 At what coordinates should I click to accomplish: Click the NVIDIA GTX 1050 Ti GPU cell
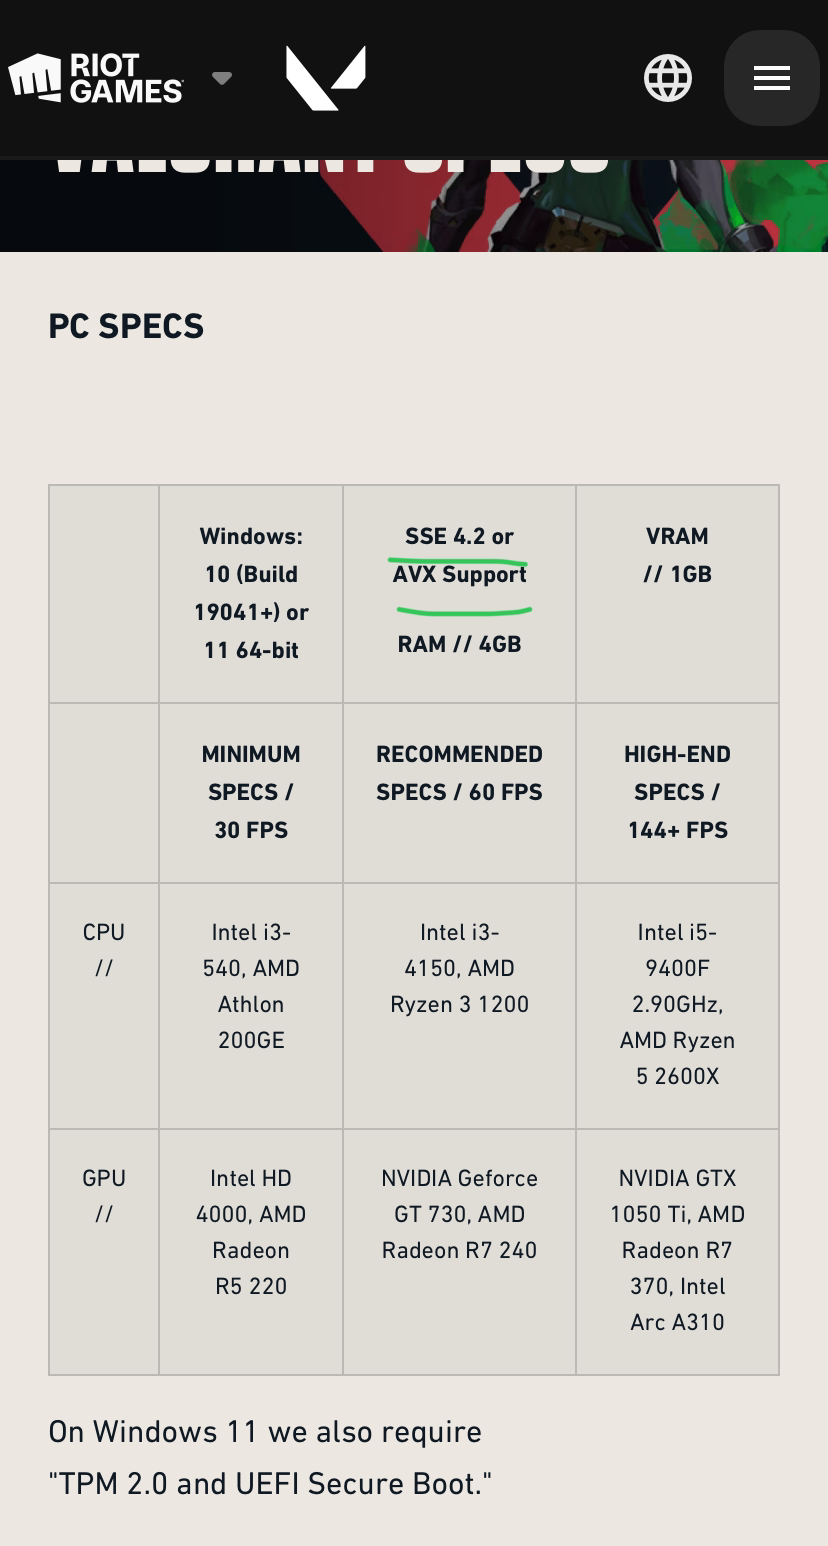(x=677, y=1250)
